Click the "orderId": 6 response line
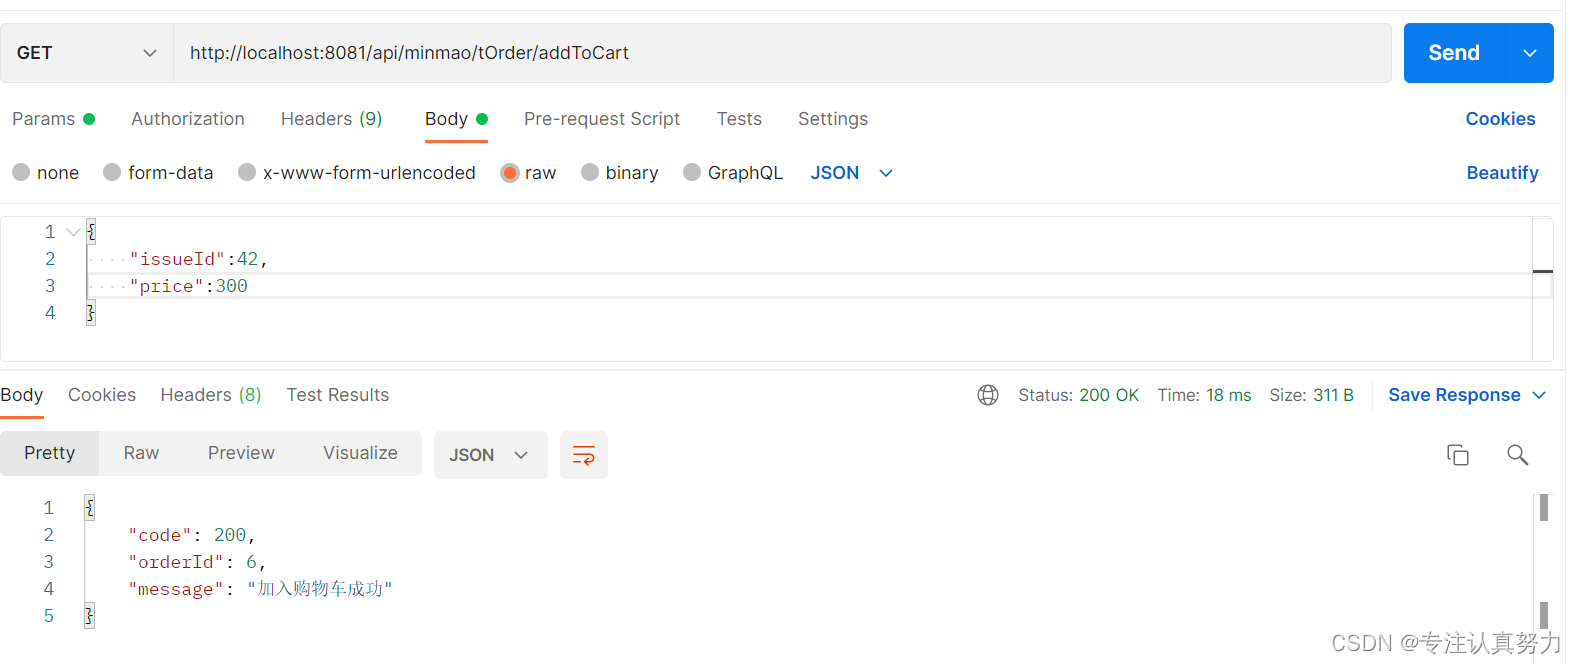Screen dimensions: 1575x664 point(197,562)
